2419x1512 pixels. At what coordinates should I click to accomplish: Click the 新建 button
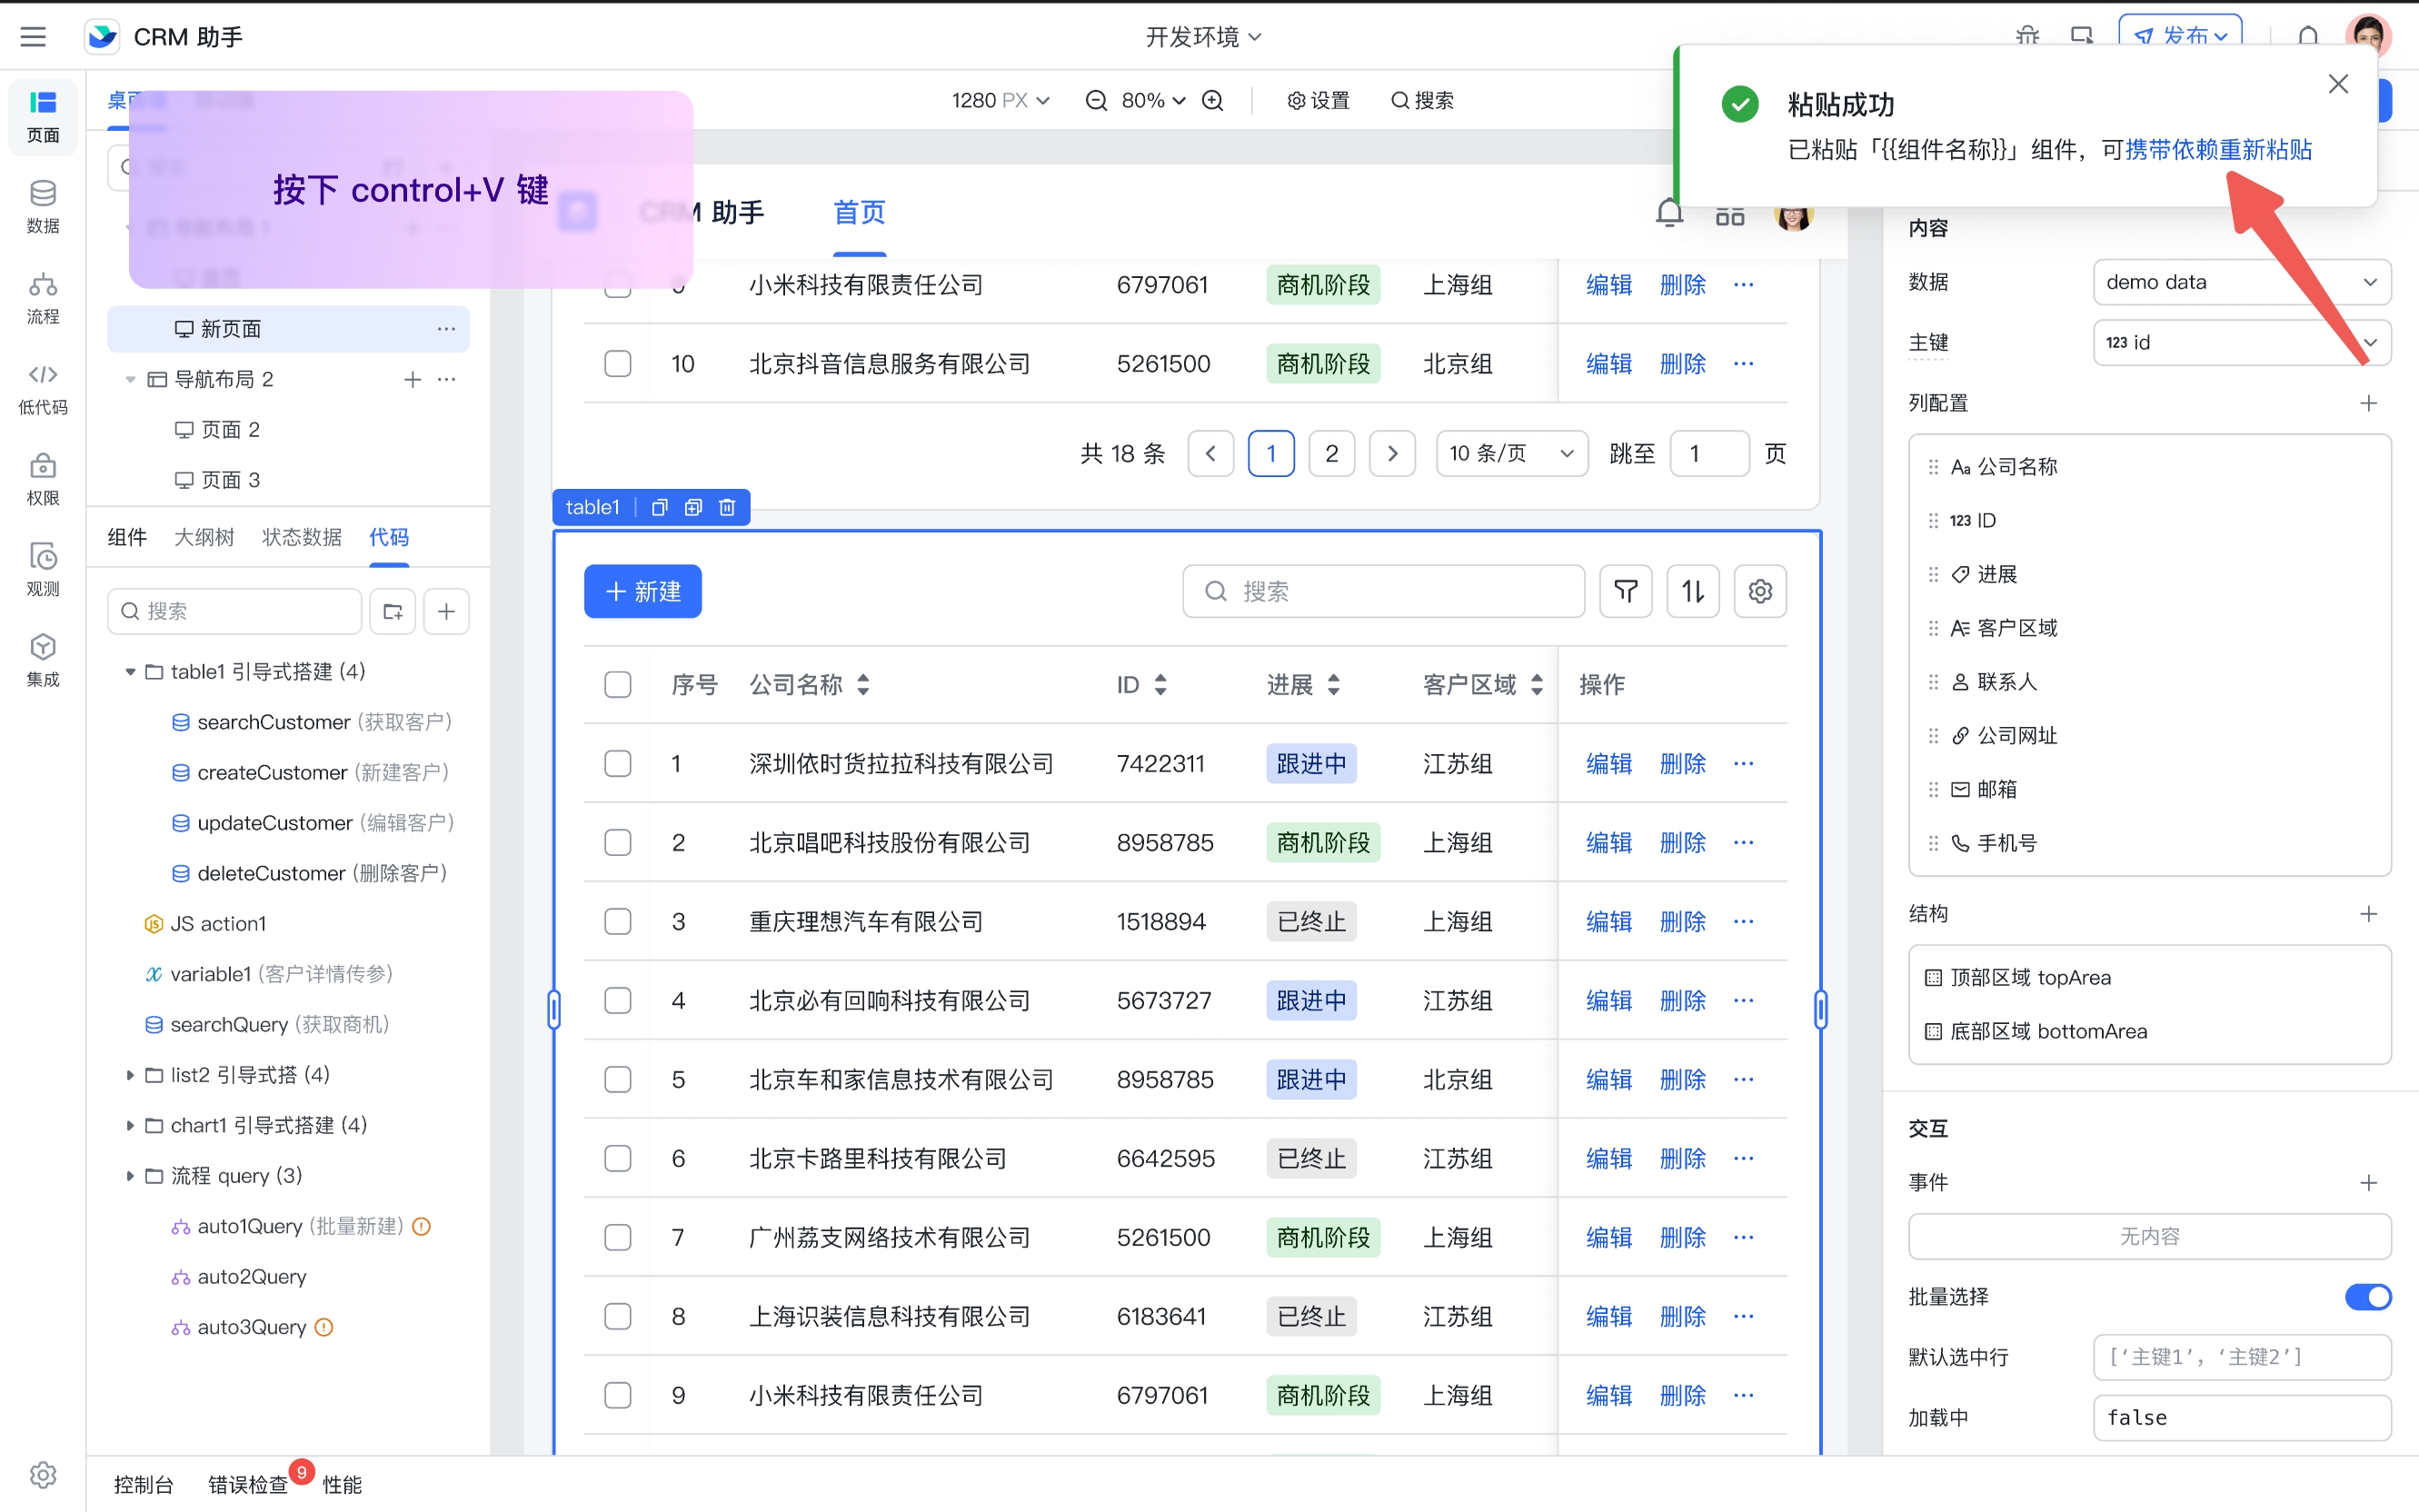click(642, 591)
